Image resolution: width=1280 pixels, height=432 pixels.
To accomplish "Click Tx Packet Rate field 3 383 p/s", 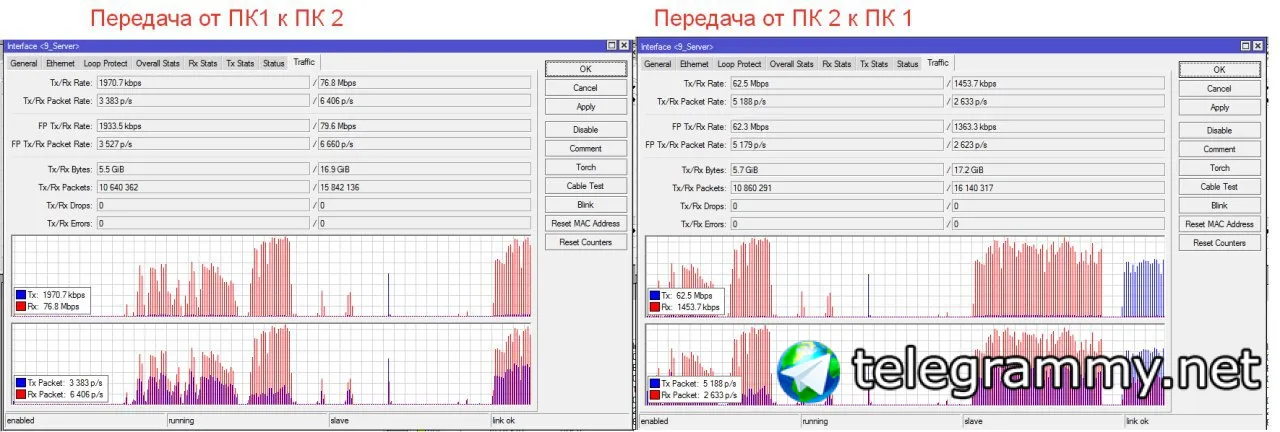I will click(203, 101).
